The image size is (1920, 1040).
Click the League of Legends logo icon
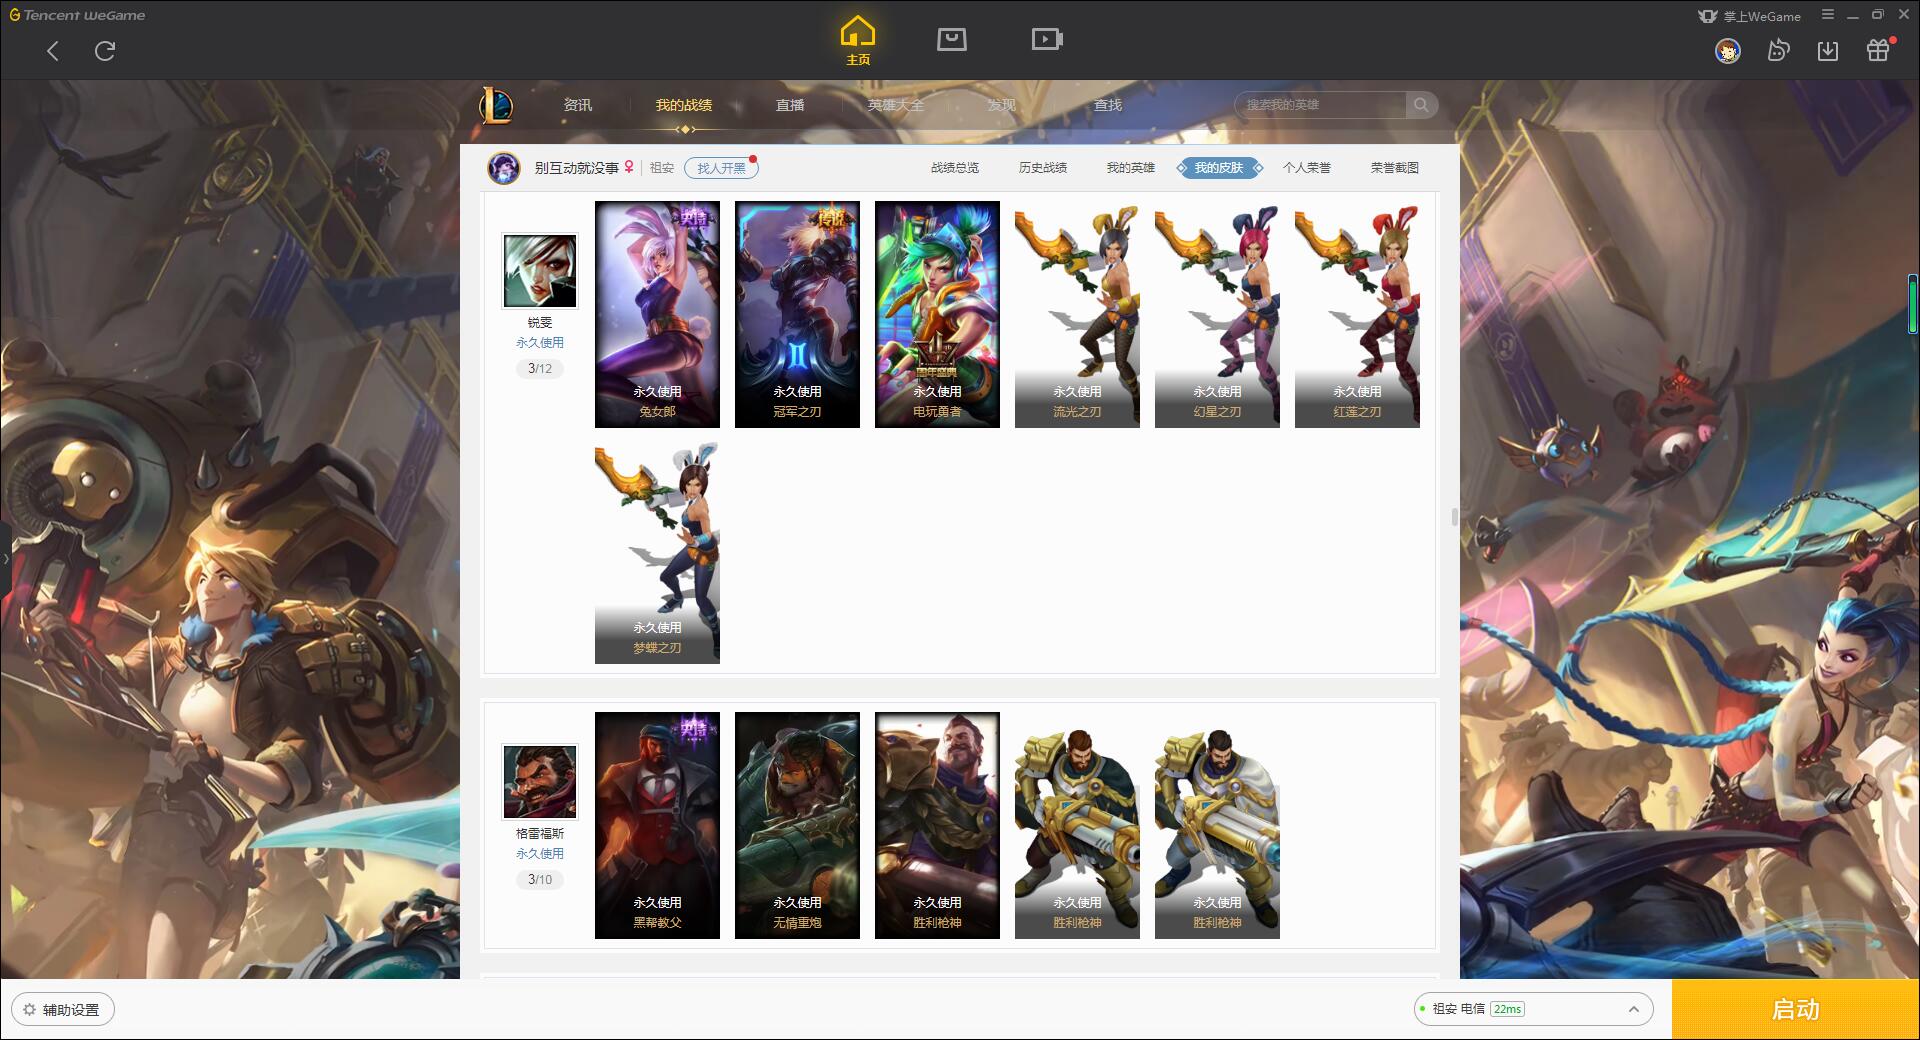coord(497,104)
